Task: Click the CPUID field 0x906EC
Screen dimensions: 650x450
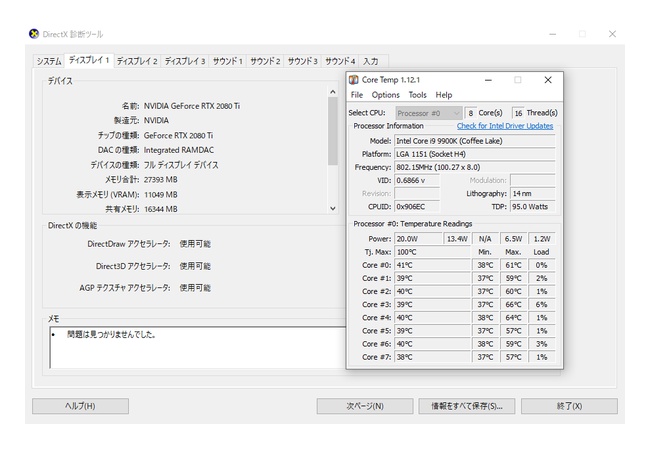Action: tap(417, 207)
